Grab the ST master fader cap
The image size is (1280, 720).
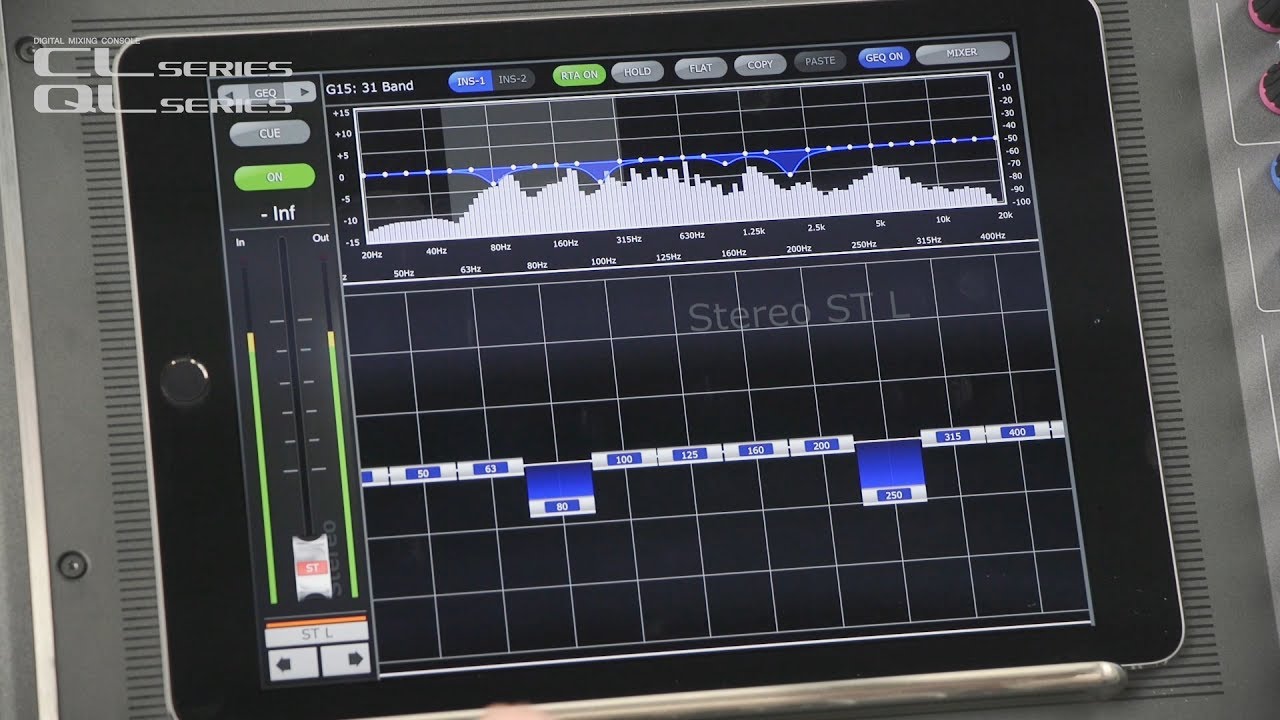312,567
